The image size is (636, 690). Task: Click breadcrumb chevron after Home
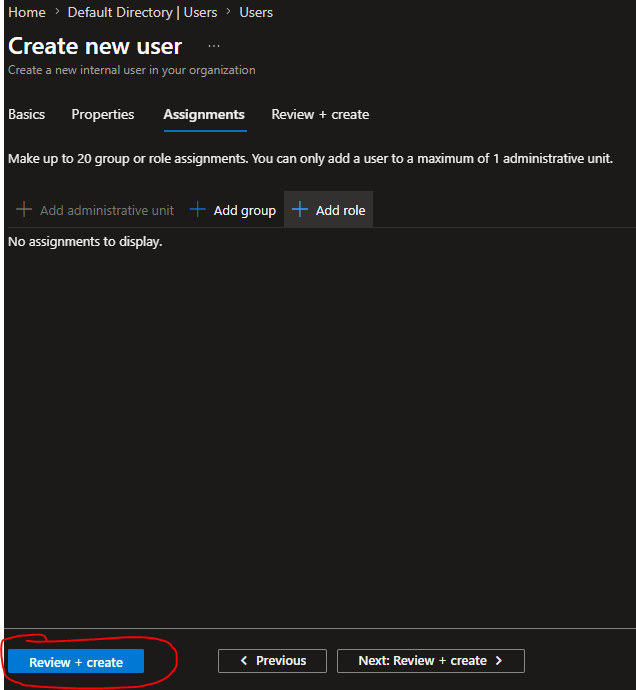pos(57,12)
